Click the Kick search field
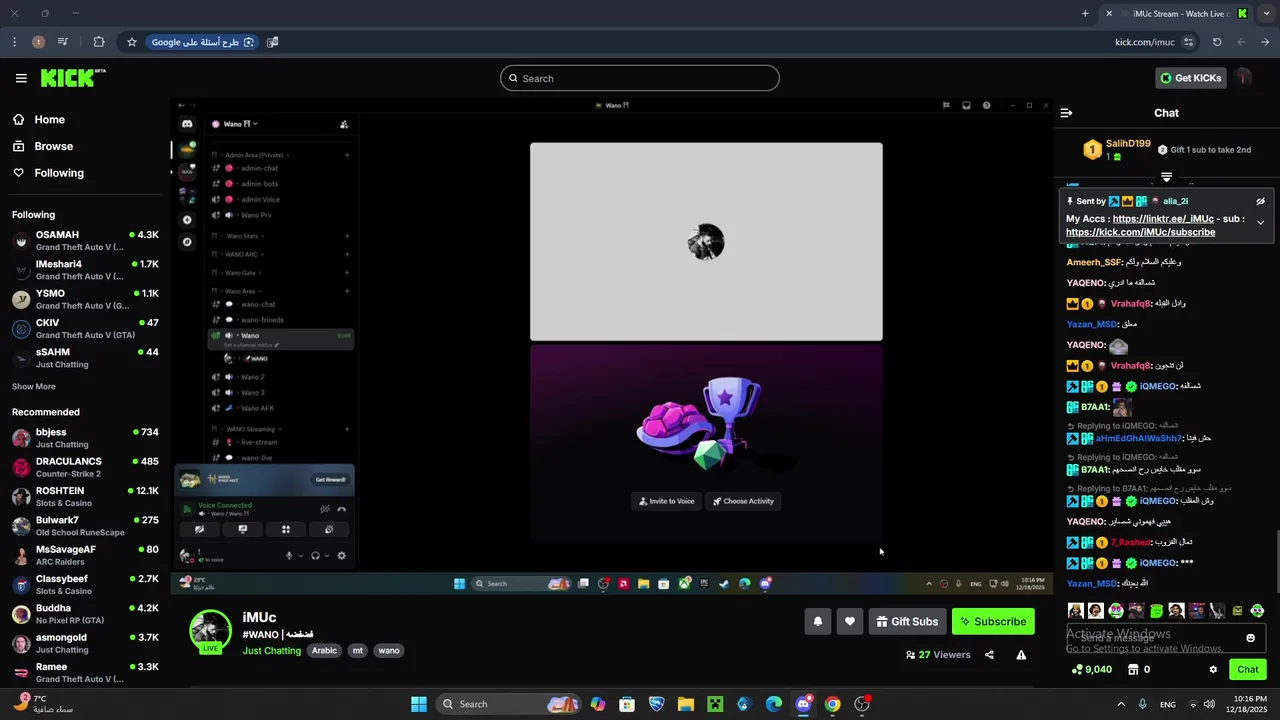Image resolution: width=1280 pixels, height=720 pixels. click(640, 78)
